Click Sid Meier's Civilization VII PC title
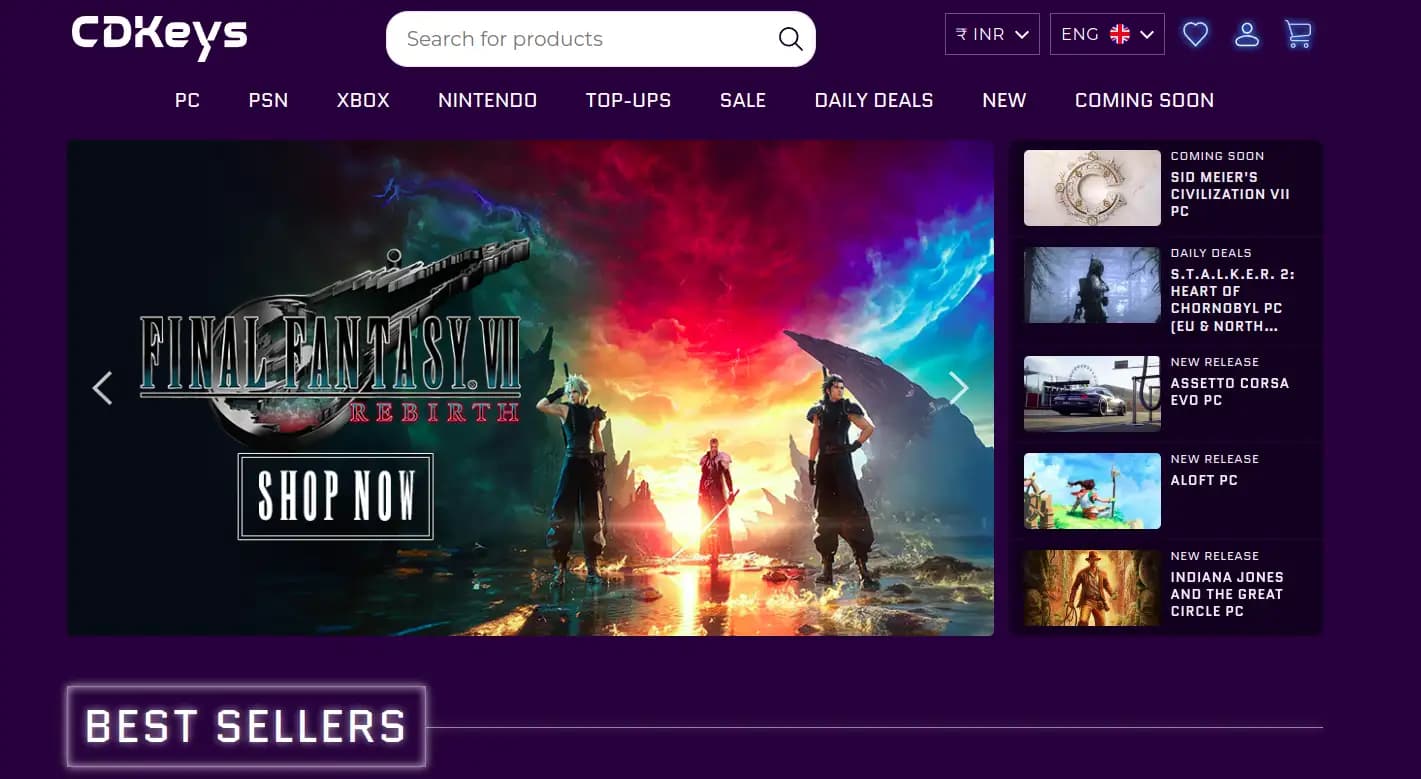The height and width of the screenshot is (779, 1421). coord(1230,194)
